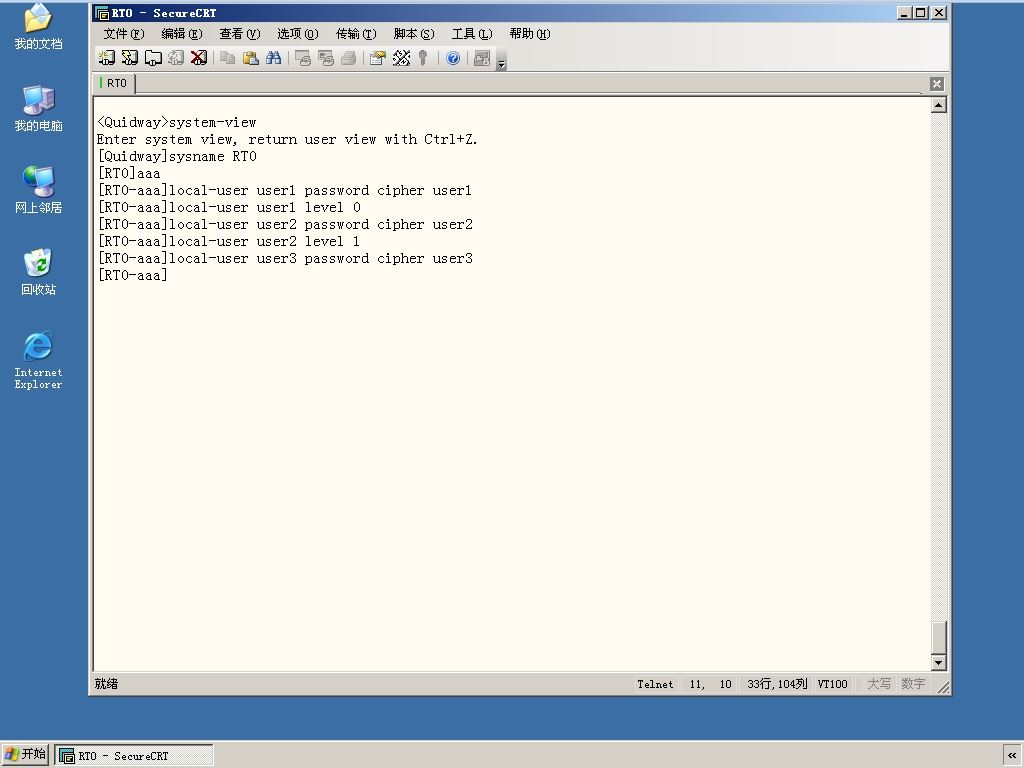Image resolution: width=1024 pixels, height=768 pixels.
Task: Select 网上邻居 desktop icon
Action: (x=39, y=190)
